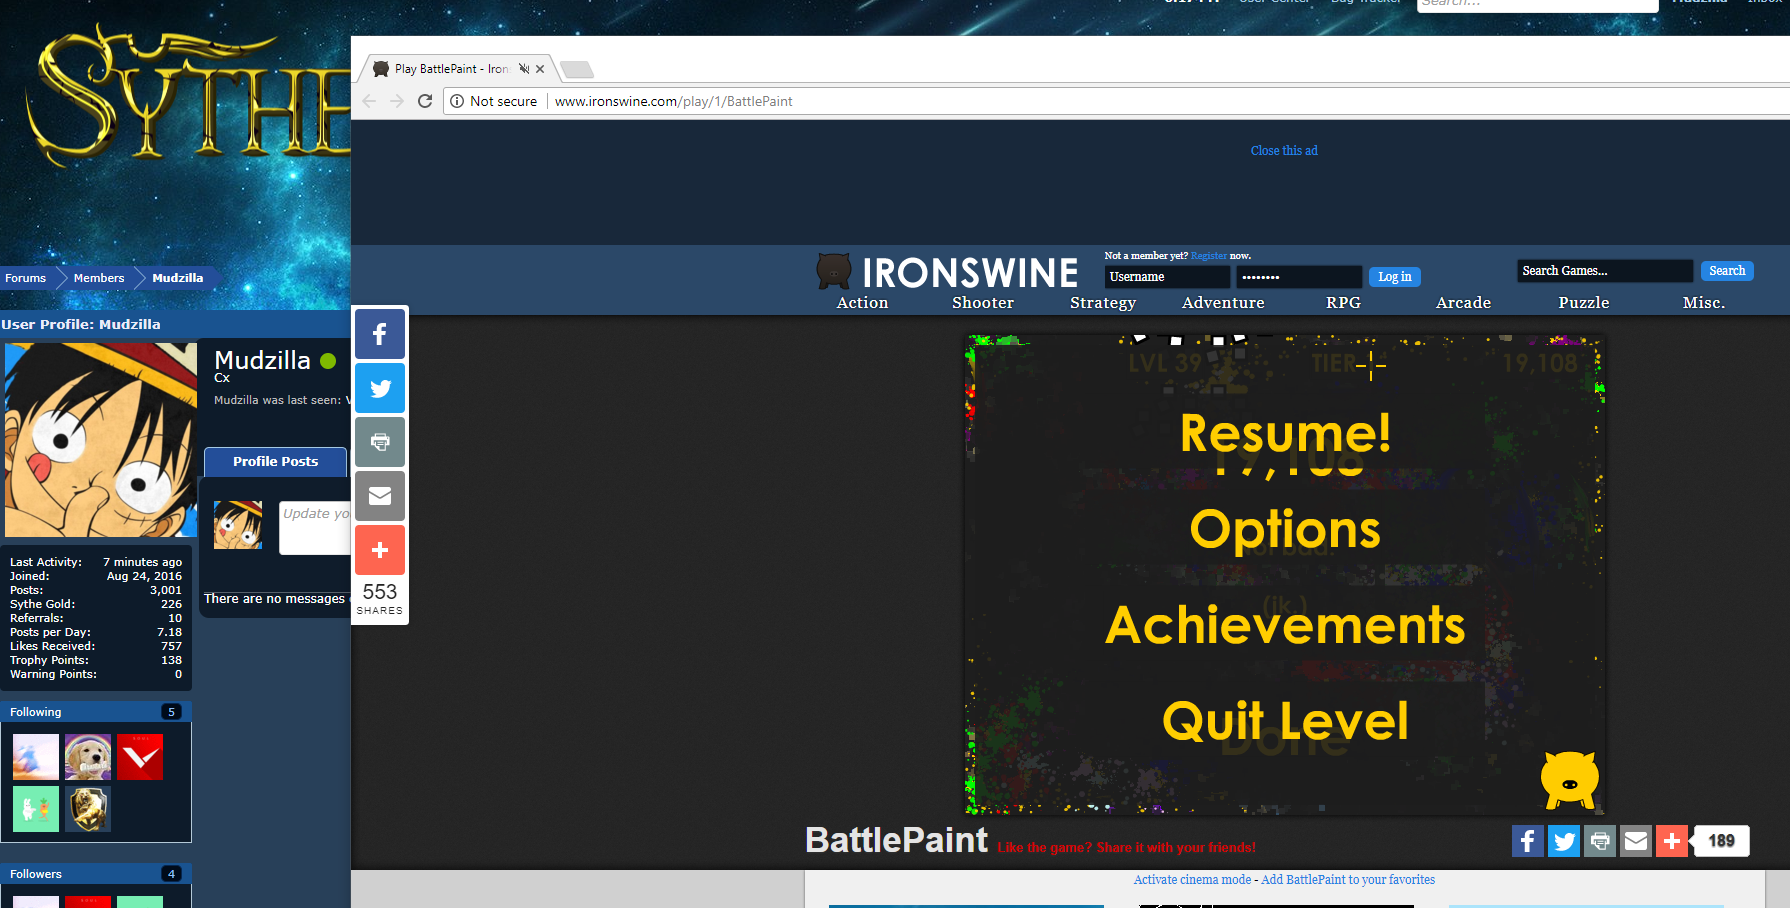Open the gold emblem avatar in Following
1790x908 pixels.
tap(88, 809)
